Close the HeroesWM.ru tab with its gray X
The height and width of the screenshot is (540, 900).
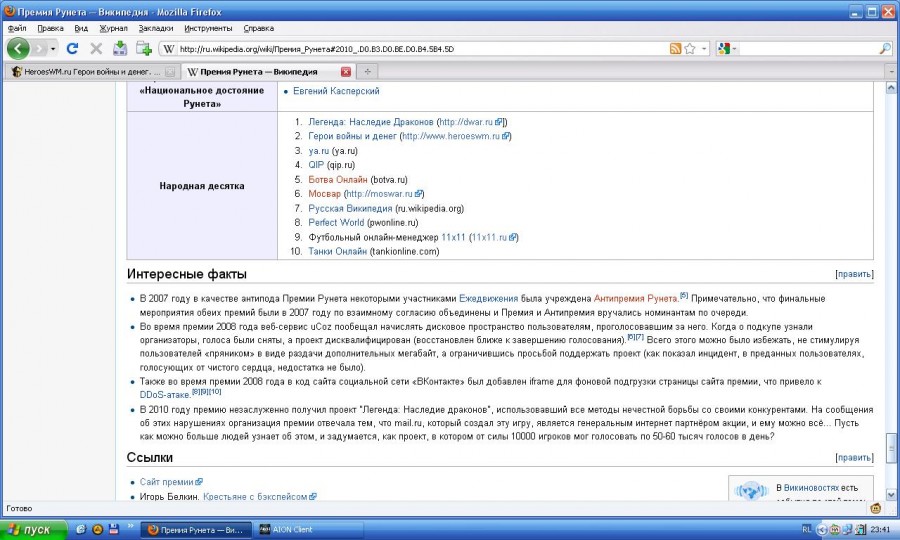pyautogui.click(x=170, y=72)
